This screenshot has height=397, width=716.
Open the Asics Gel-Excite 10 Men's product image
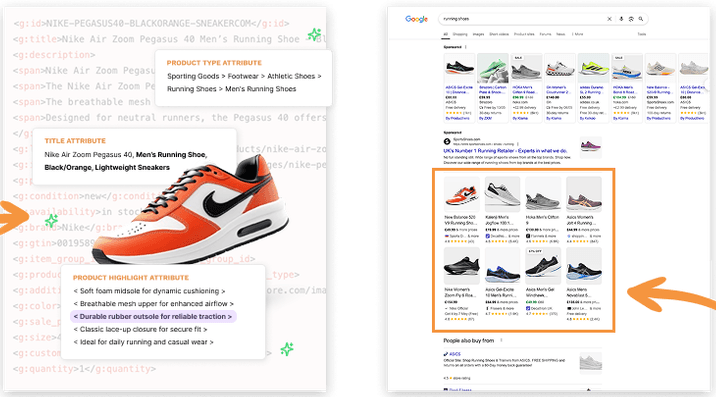pos(502,266)
